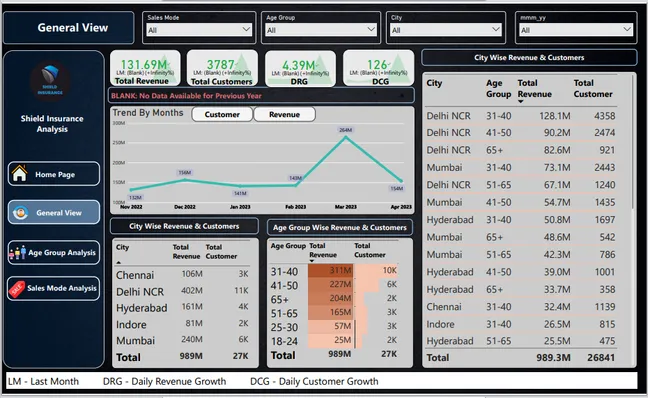Open the Age Group slicer dropdown

[320, 29]
